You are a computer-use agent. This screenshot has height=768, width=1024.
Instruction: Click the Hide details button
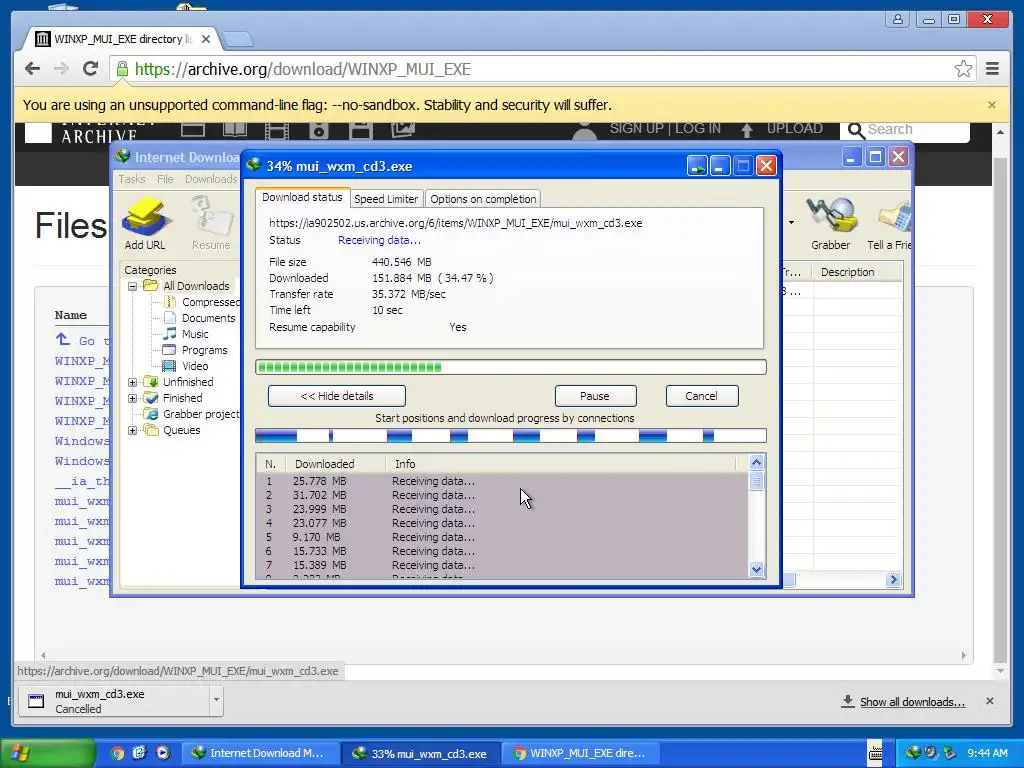pos(337,396)
